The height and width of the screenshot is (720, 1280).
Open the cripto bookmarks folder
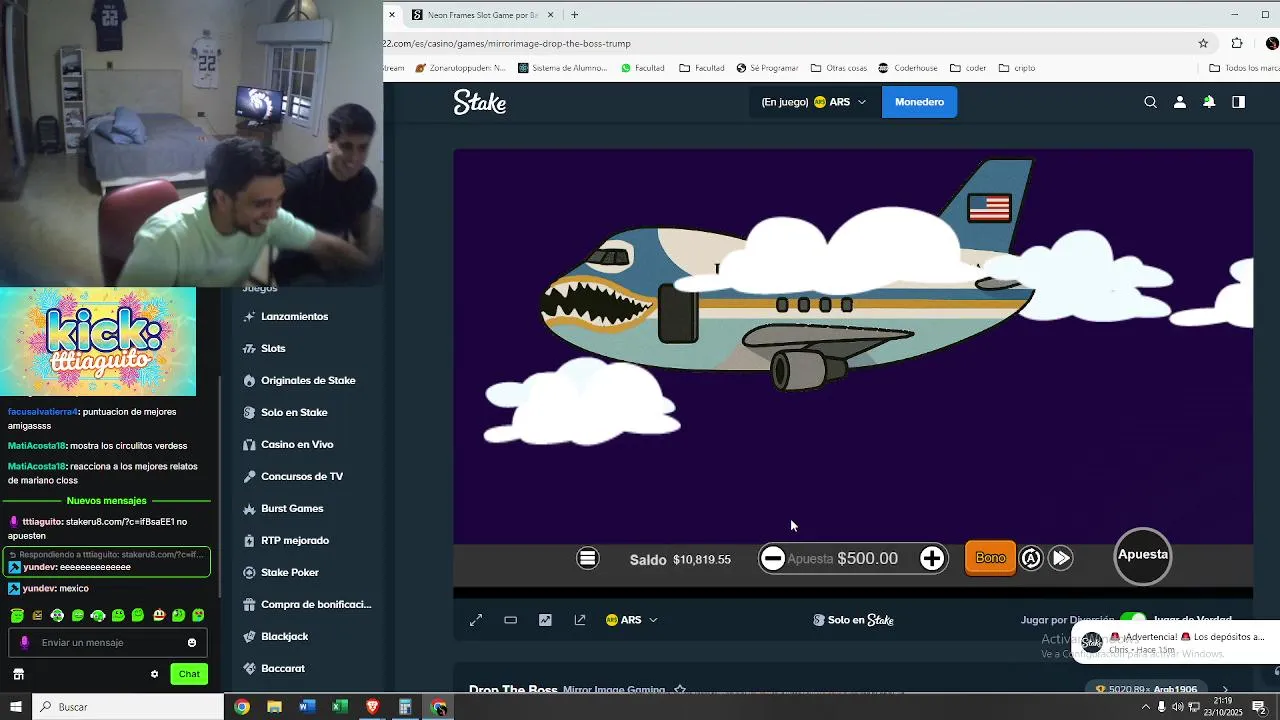point(1018,68)
